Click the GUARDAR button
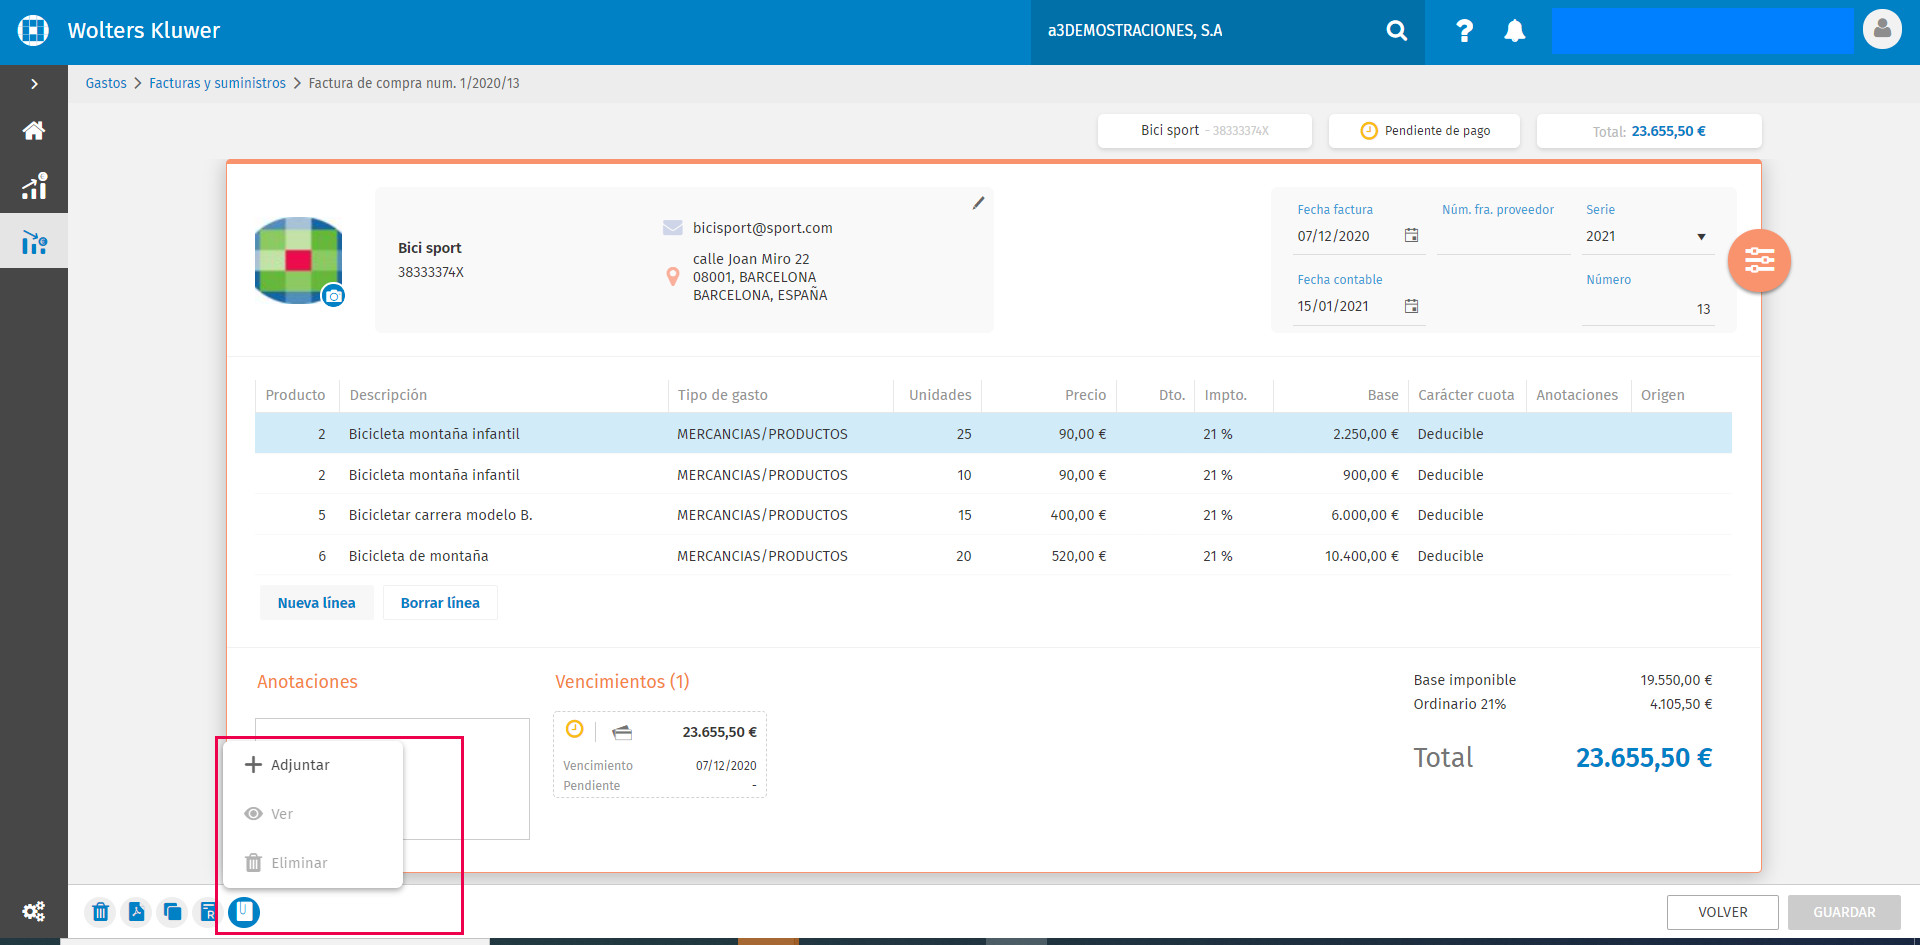 (x=1844, y=912)
